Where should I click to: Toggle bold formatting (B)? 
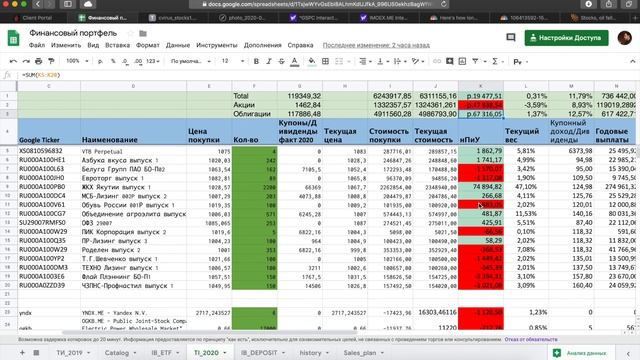[256, 61]
